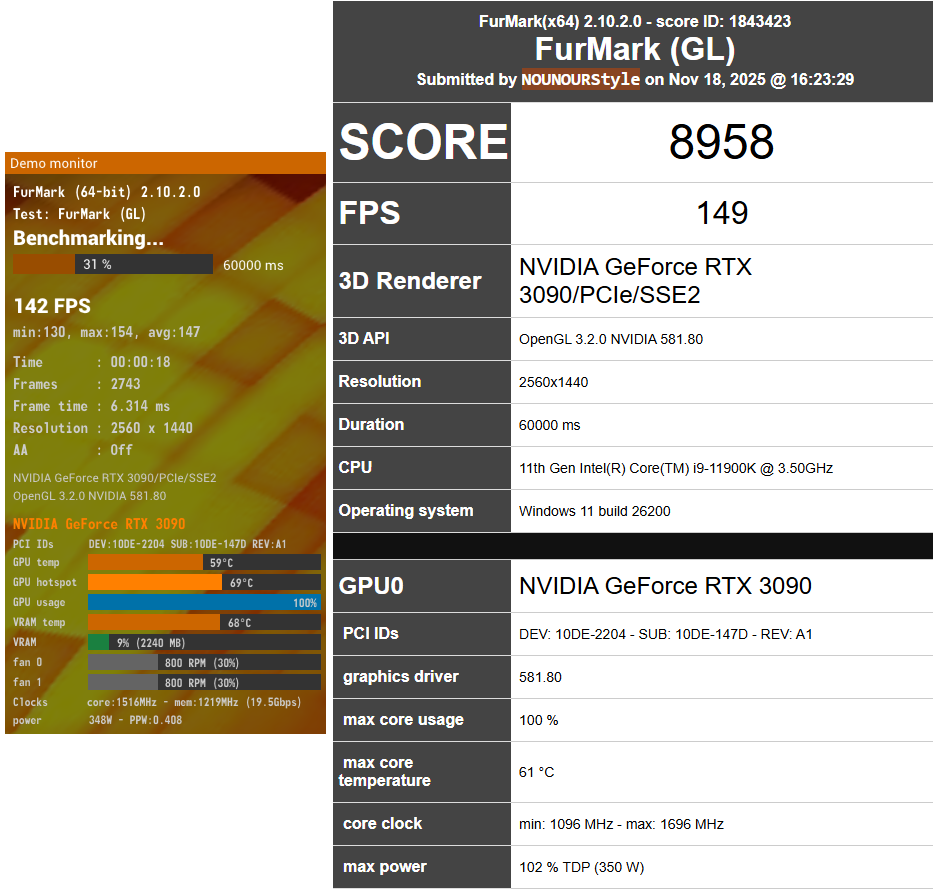
Task: Click the fan 0 800 RPM bar
Action: tap(204, 662)
